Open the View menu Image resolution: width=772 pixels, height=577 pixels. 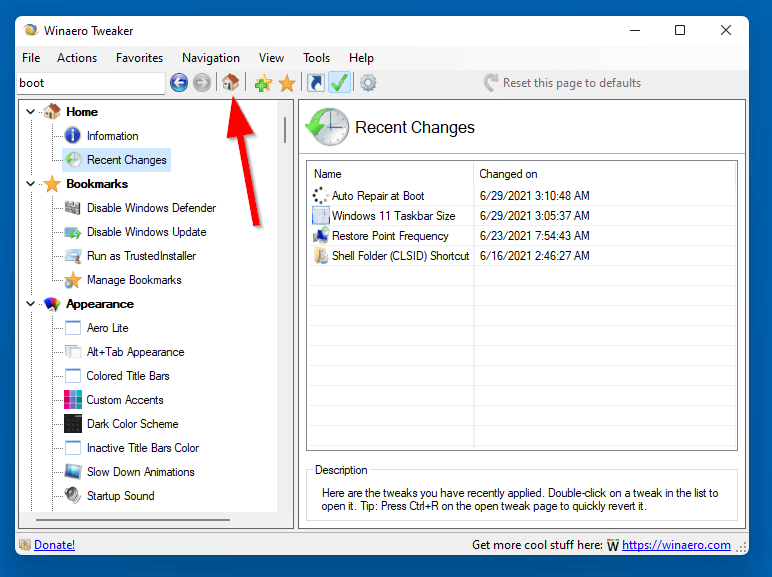click(271, 58)
